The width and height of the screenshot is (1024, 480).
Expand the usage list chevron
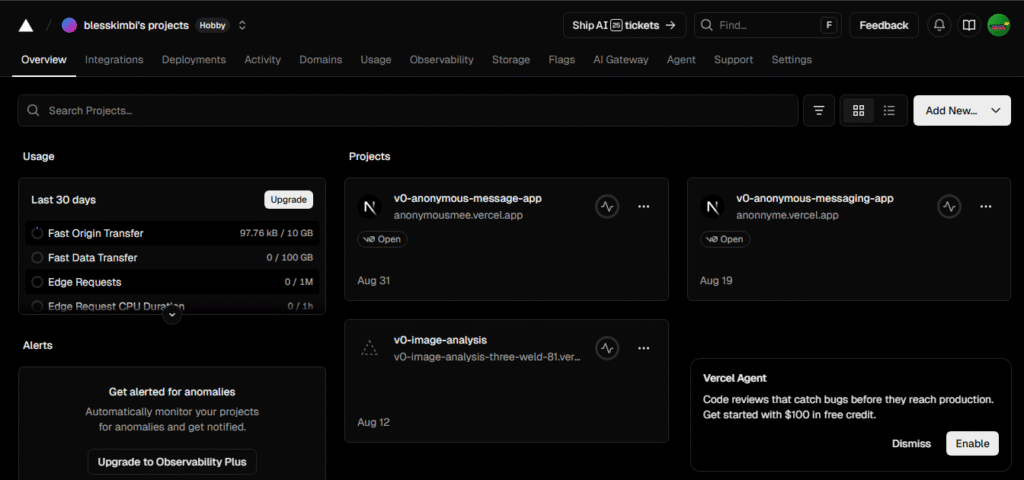point(172,314)
